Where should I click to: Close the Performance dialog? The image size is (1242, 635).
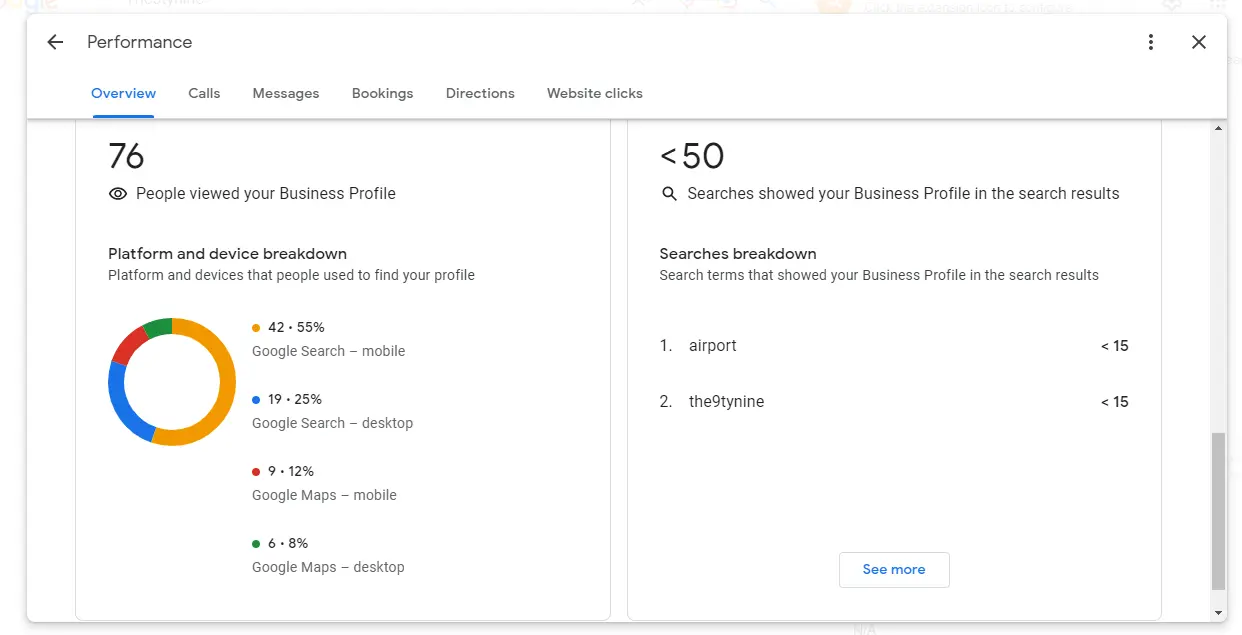(x=1199, y=42)
